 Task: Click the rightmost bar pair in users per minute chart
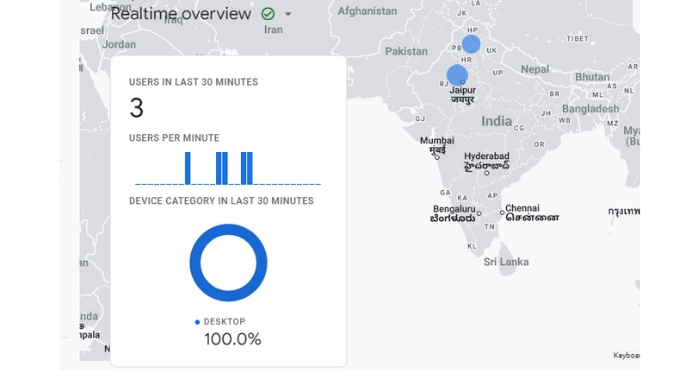point(247,168)
